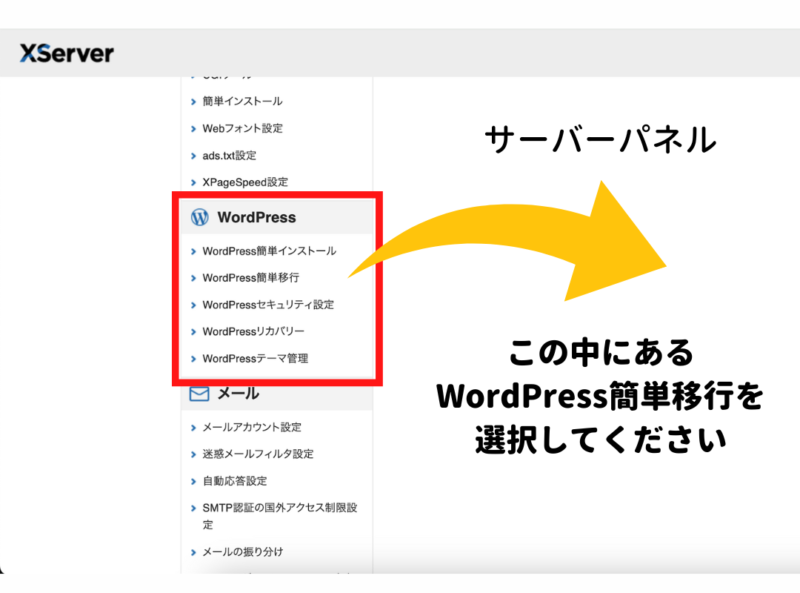Viewport: 800px width, 593px height.
Task: Click the メール section header
Action: pyautogui.click(x=277, y=393)
